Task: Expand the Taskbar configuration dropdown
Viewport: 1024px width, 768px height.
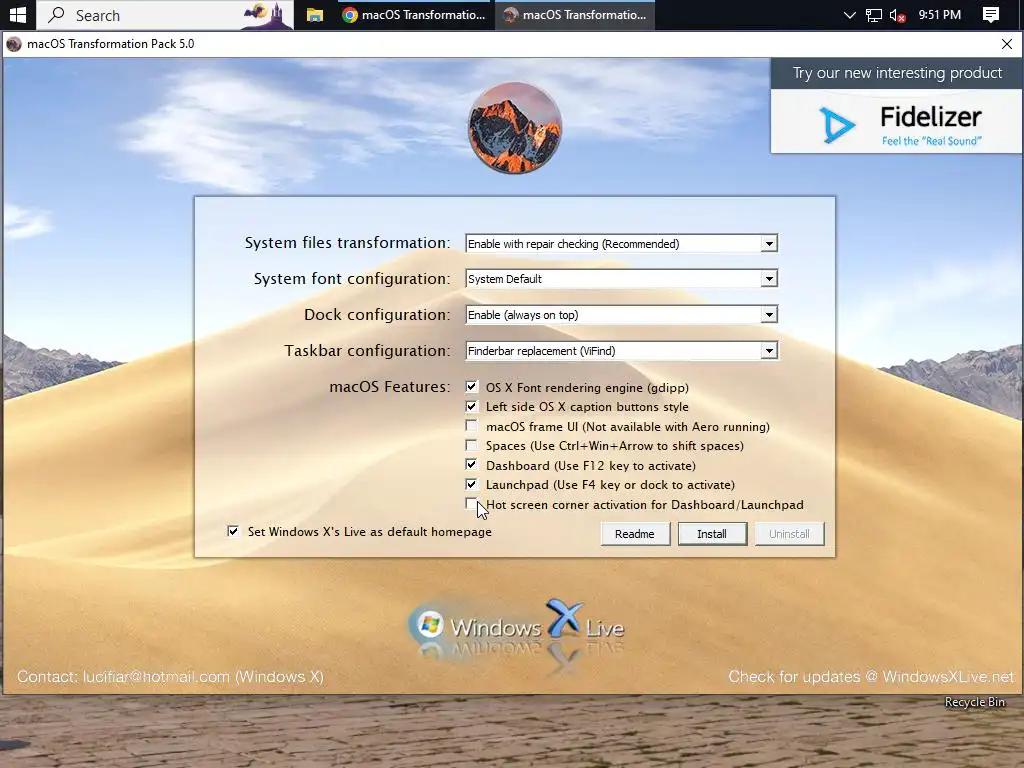Action: (769, 351)
